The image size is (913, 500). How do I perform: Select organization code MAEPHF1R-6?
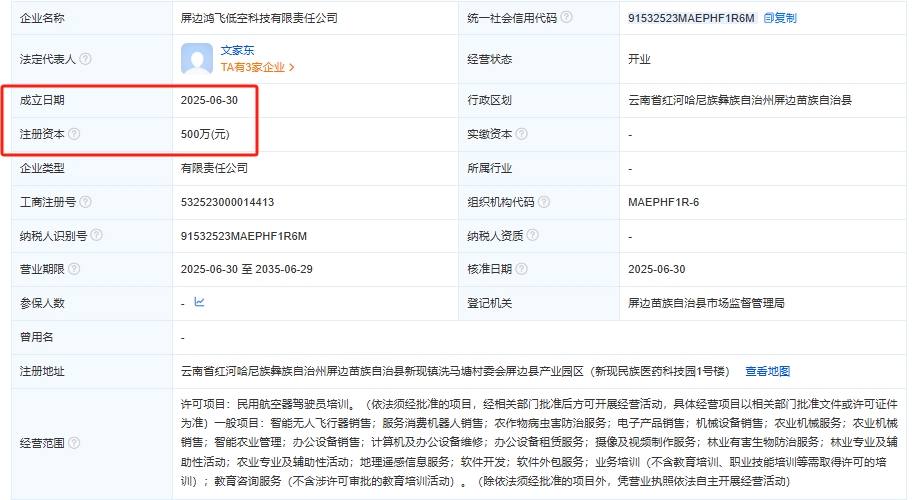tap(663, 202)
